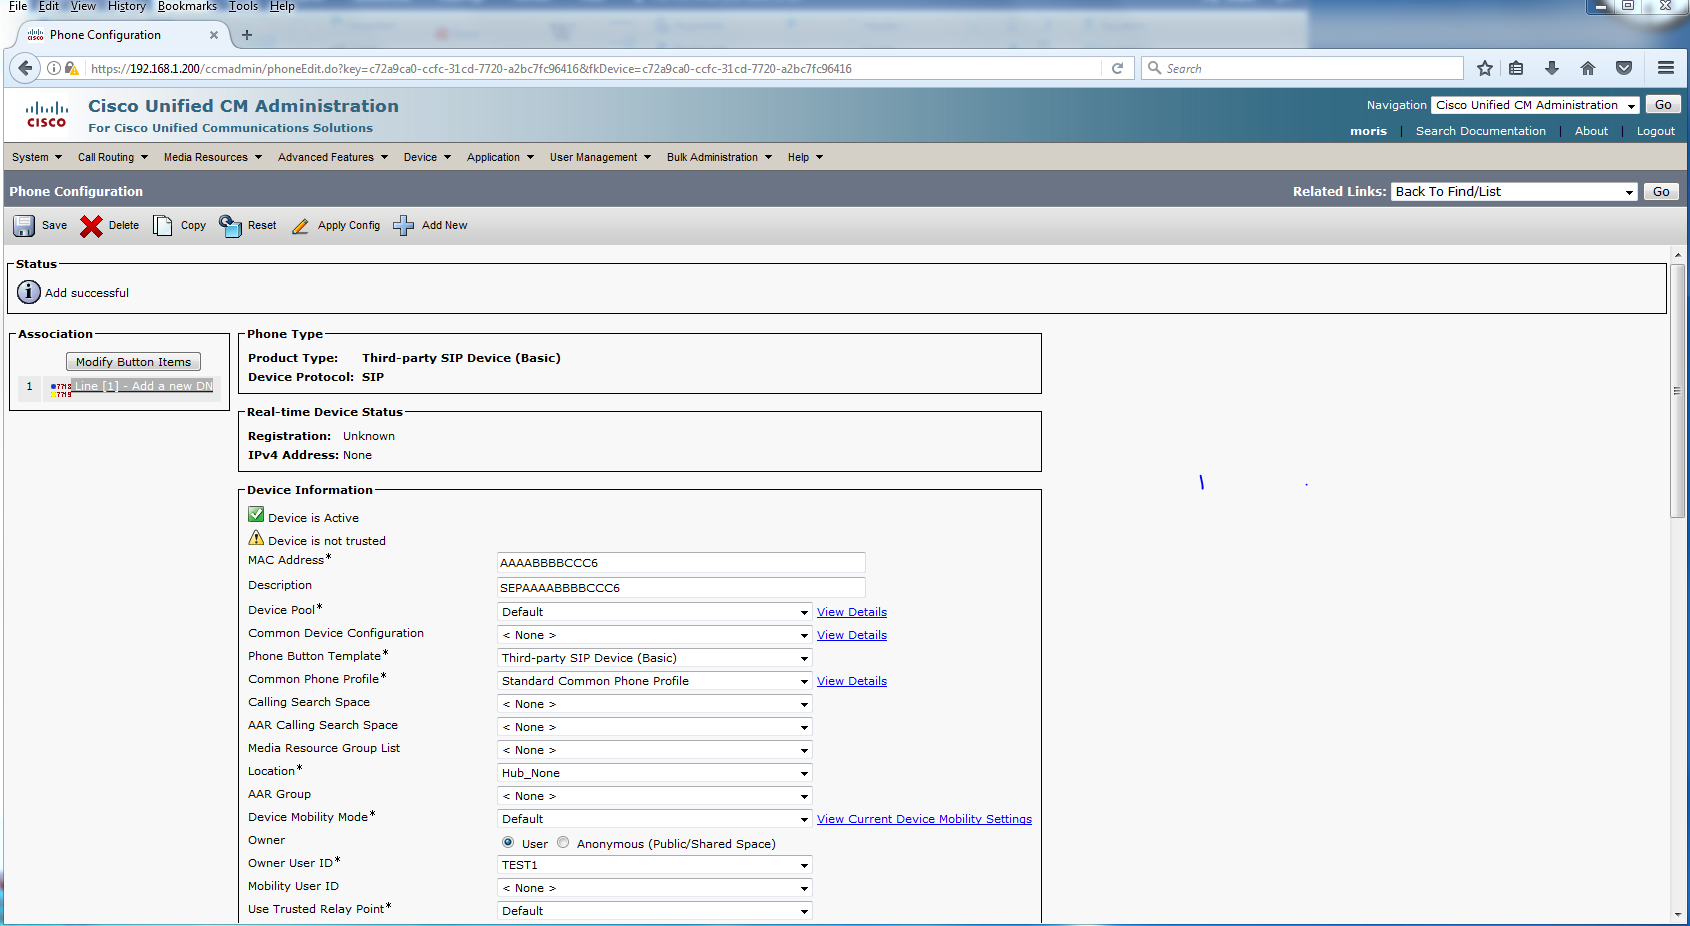Open the System menu
The height and width of the screenshot is (926, 1690).
(37, 157)
